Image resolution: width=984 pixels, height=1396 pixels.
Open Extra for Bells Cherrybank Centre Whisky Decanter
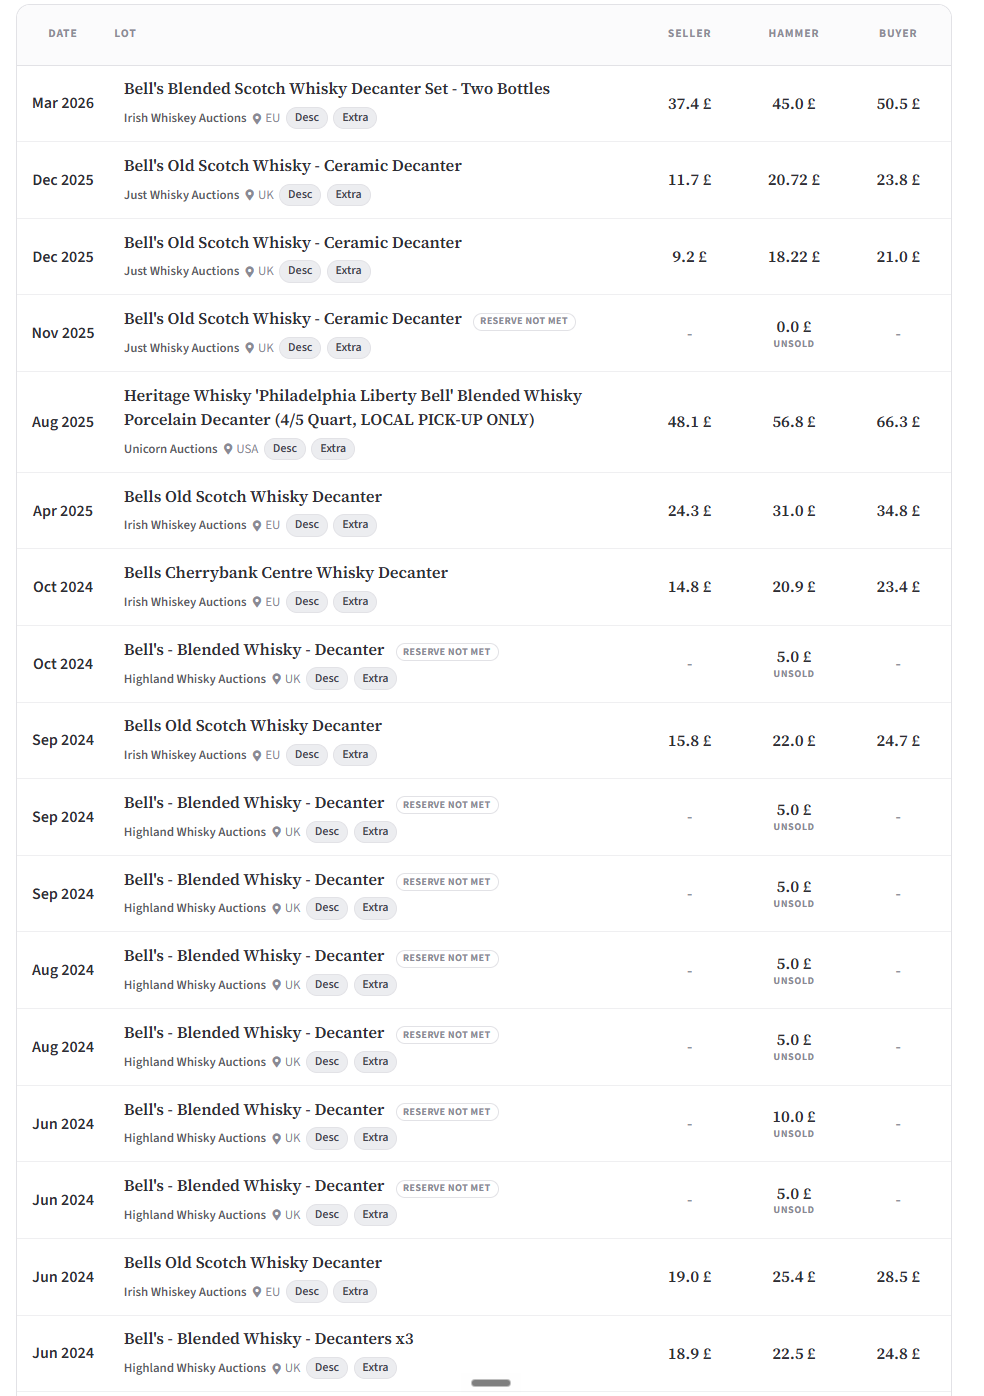[355, 602]
